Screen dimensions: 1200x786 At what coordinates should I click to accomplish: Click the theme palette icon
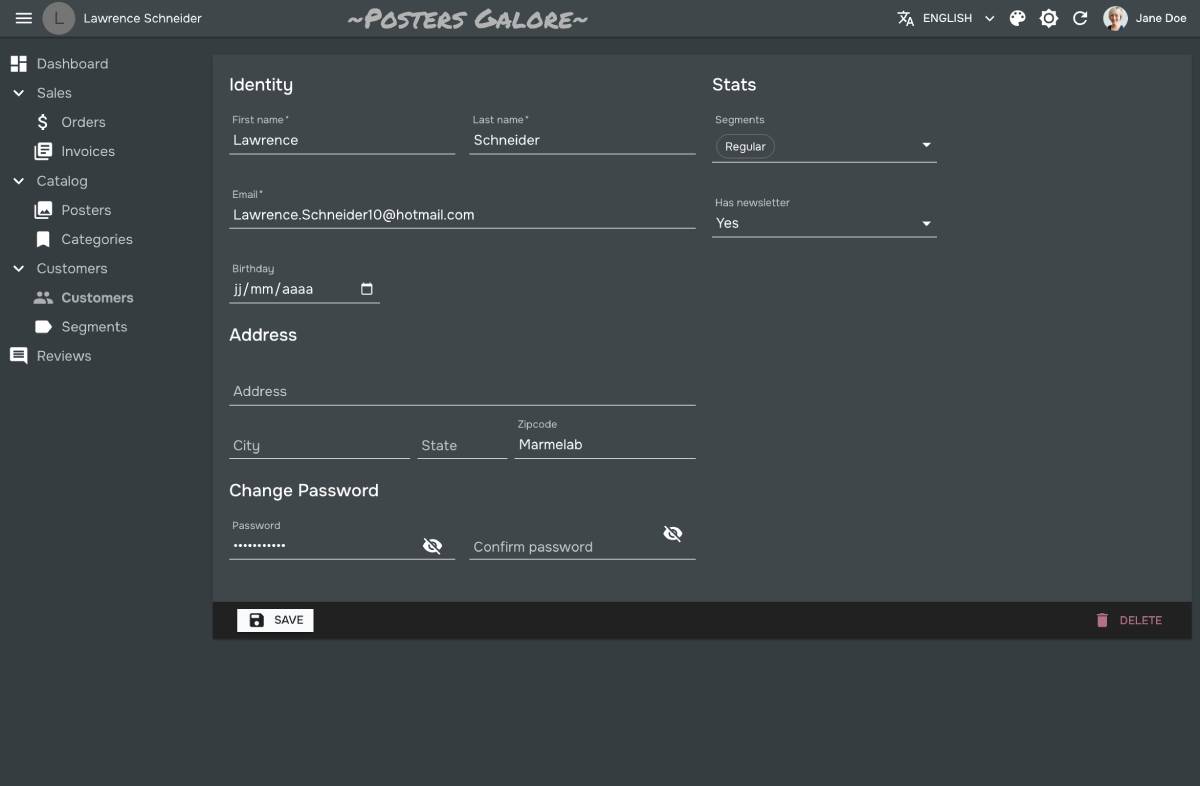pyautogui.click(x=1017, y=18)
